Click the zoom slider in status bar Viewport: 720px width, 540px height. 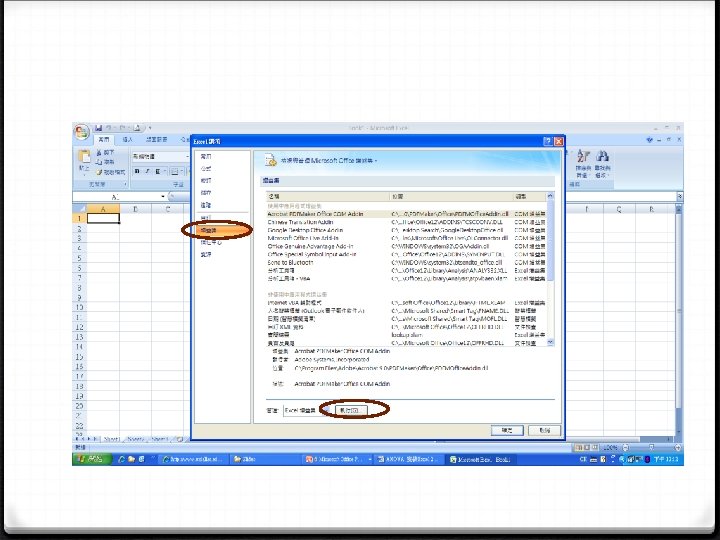pos(651,447)
